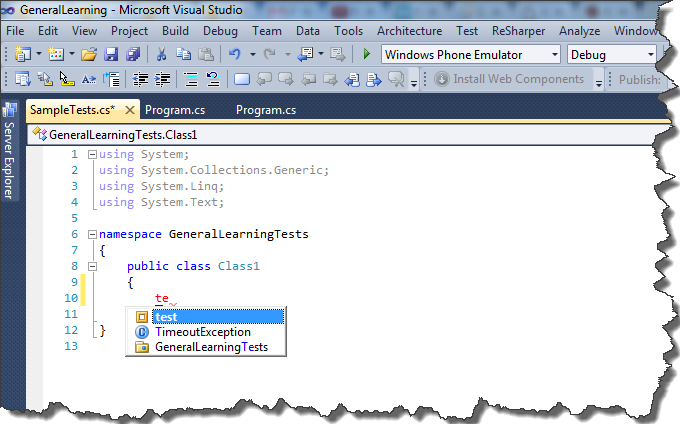Click the Decrease Line Indent icon
680x424 pixels.
(x=140, y=79)
